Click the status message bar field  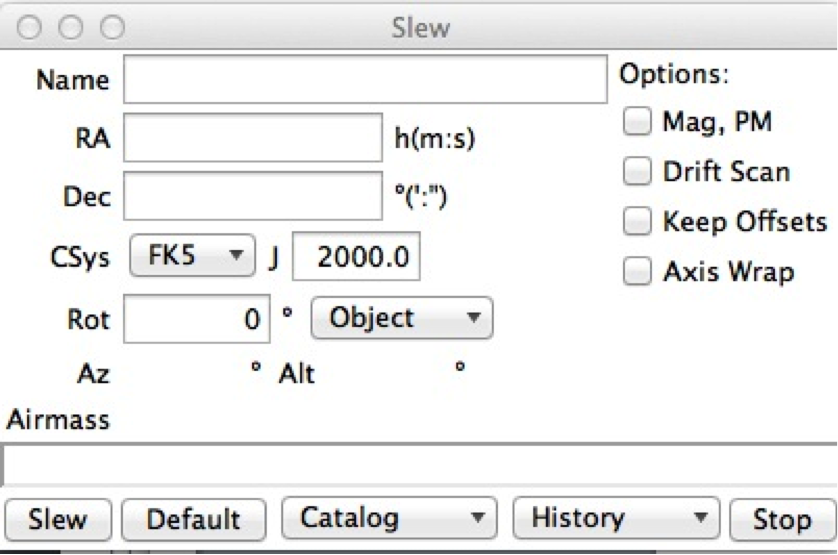coord(420,465)
